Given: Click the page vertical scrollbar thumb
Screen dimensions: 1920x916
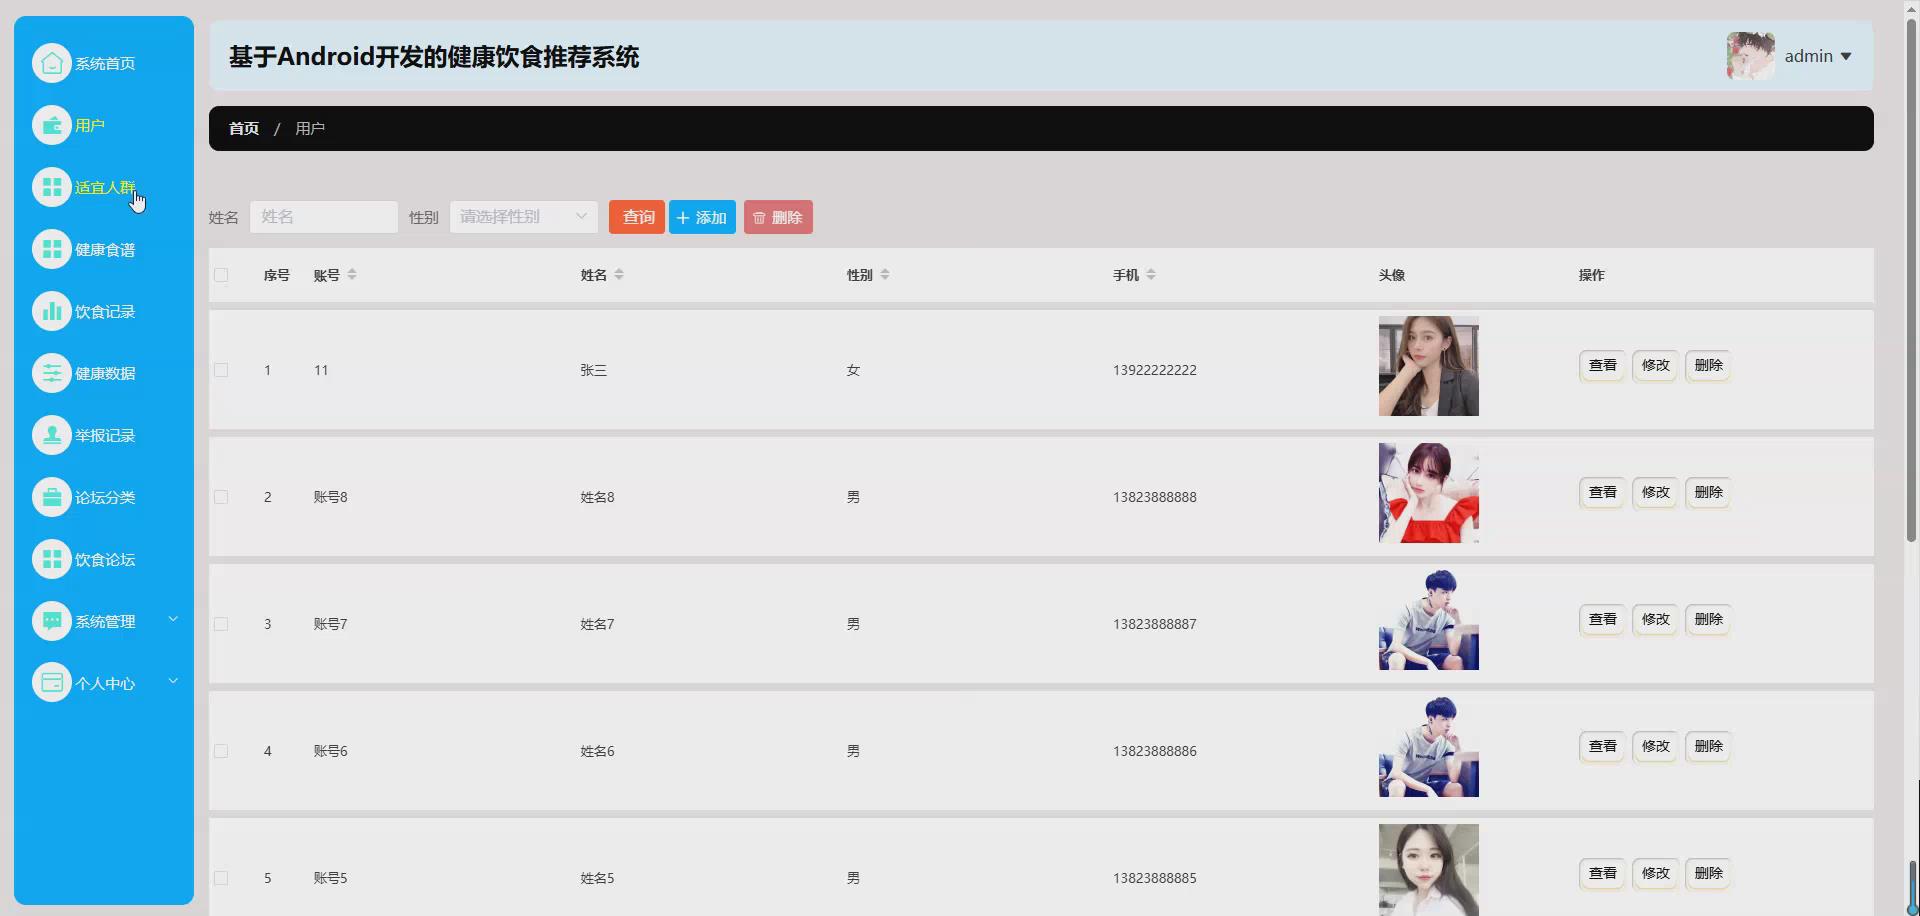Looking at the screenshot, I should click(x=1911, y=280).
